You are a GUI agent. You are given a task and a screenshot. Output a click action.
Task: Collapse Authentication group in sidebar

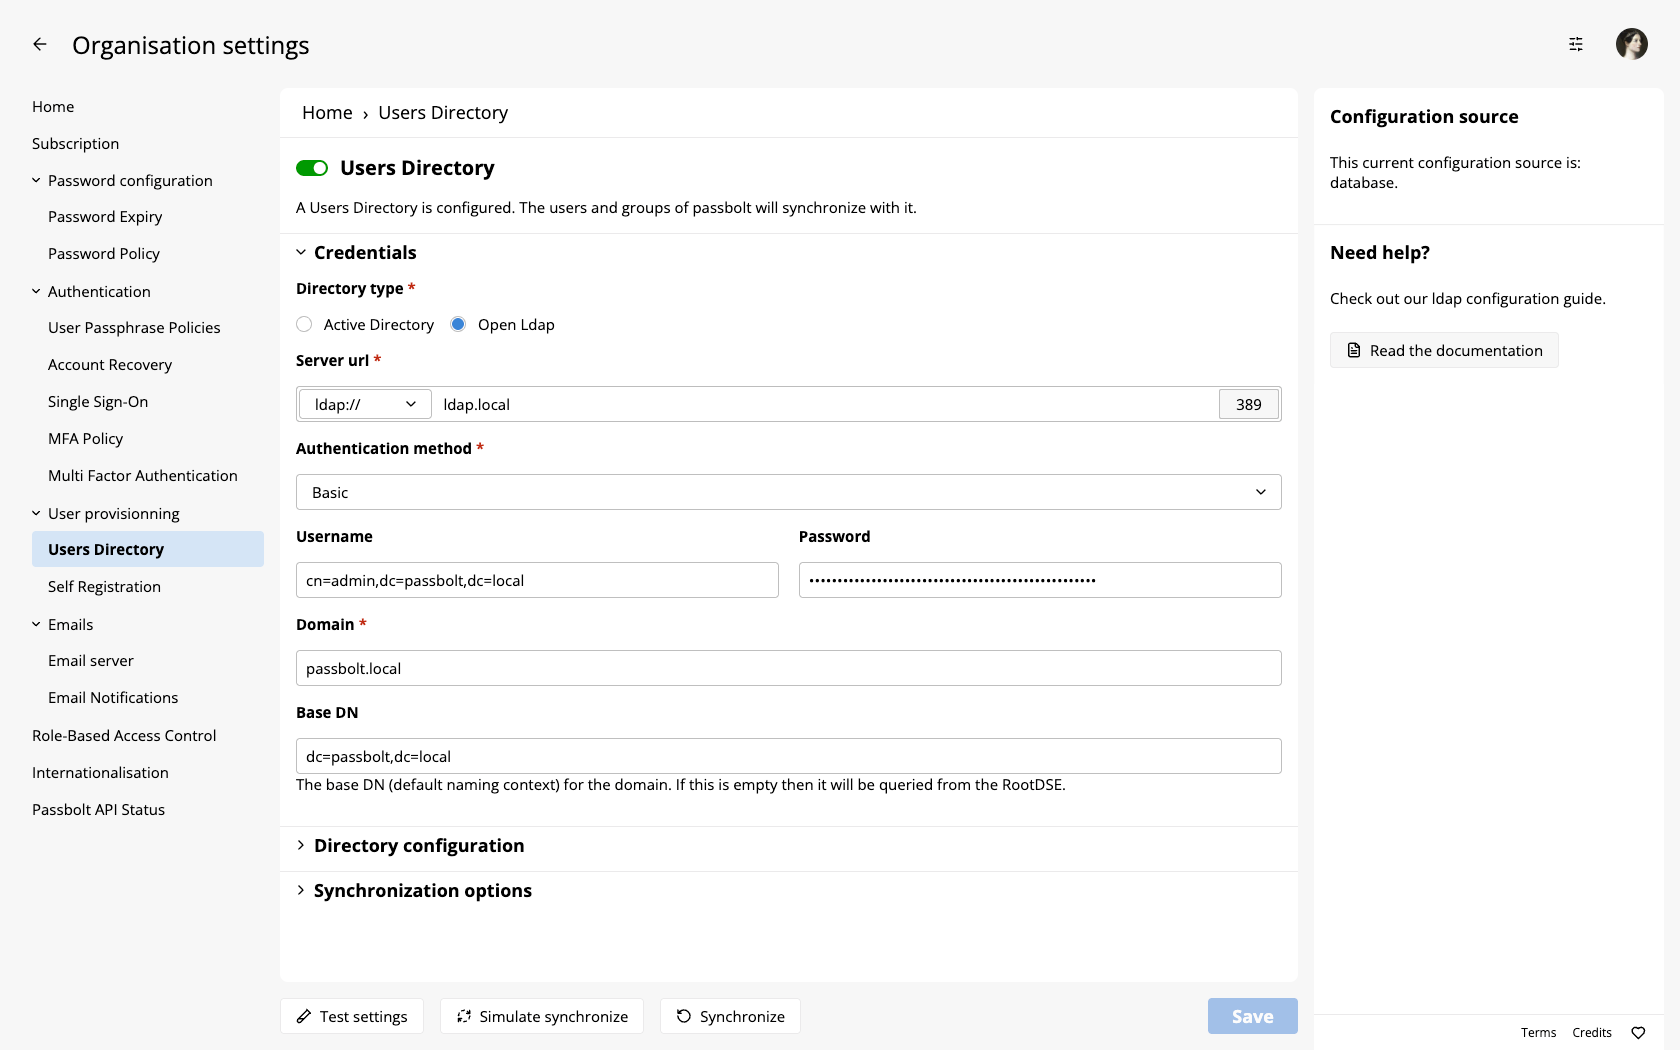coord(91,291)
